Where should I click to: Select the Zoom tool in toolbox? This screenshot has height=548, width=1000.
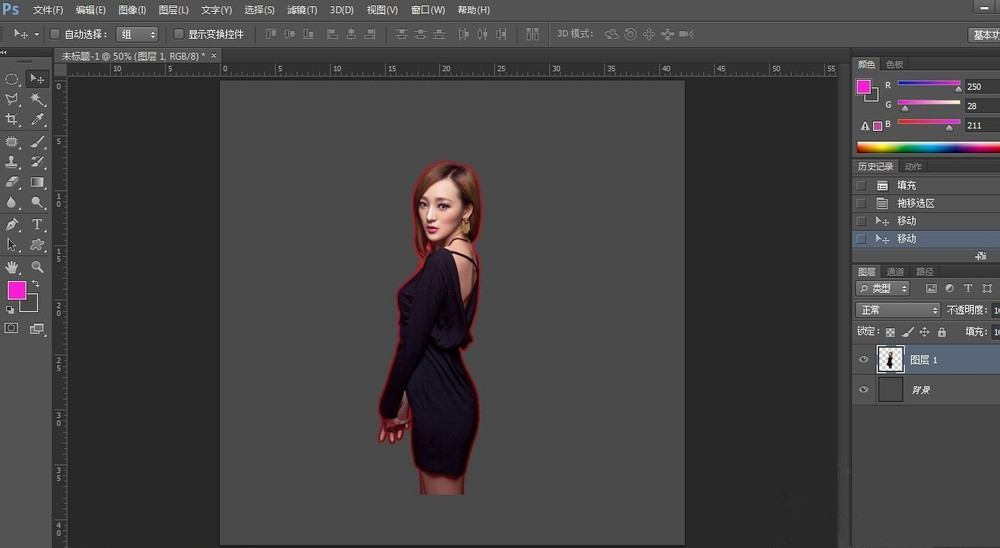(38, 267)
